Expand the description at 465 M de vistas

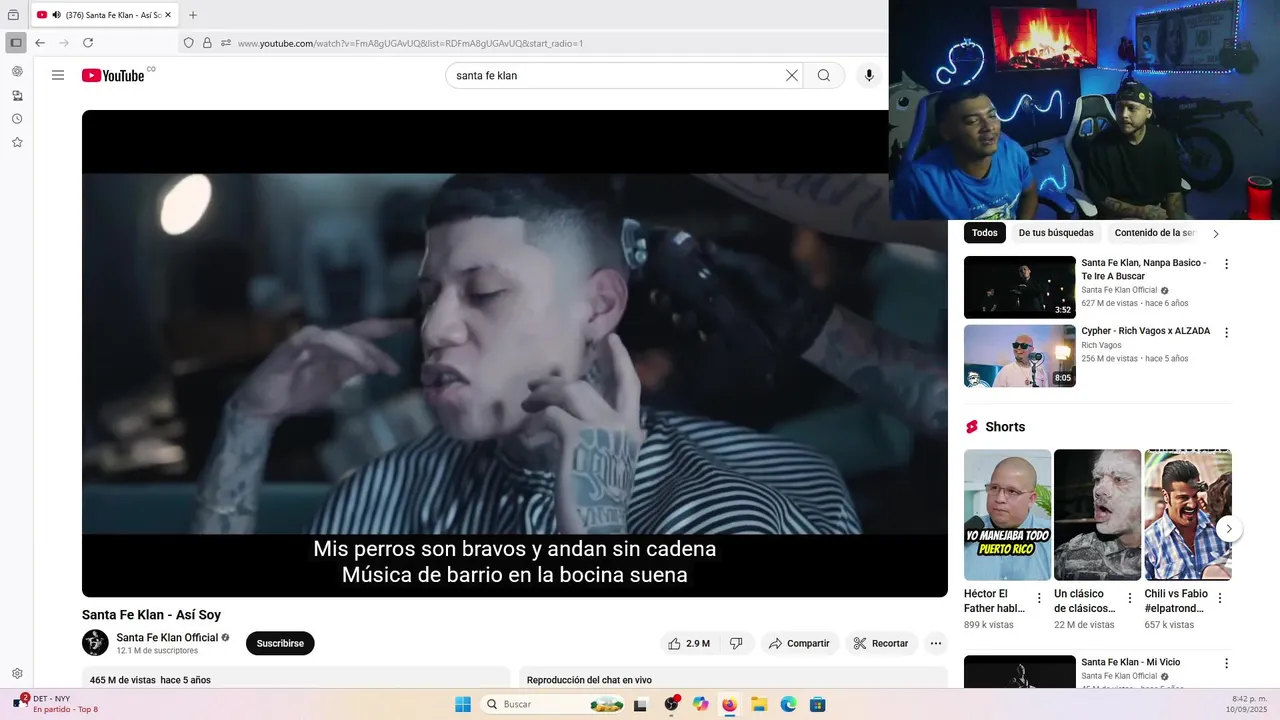tap(296, 679)
